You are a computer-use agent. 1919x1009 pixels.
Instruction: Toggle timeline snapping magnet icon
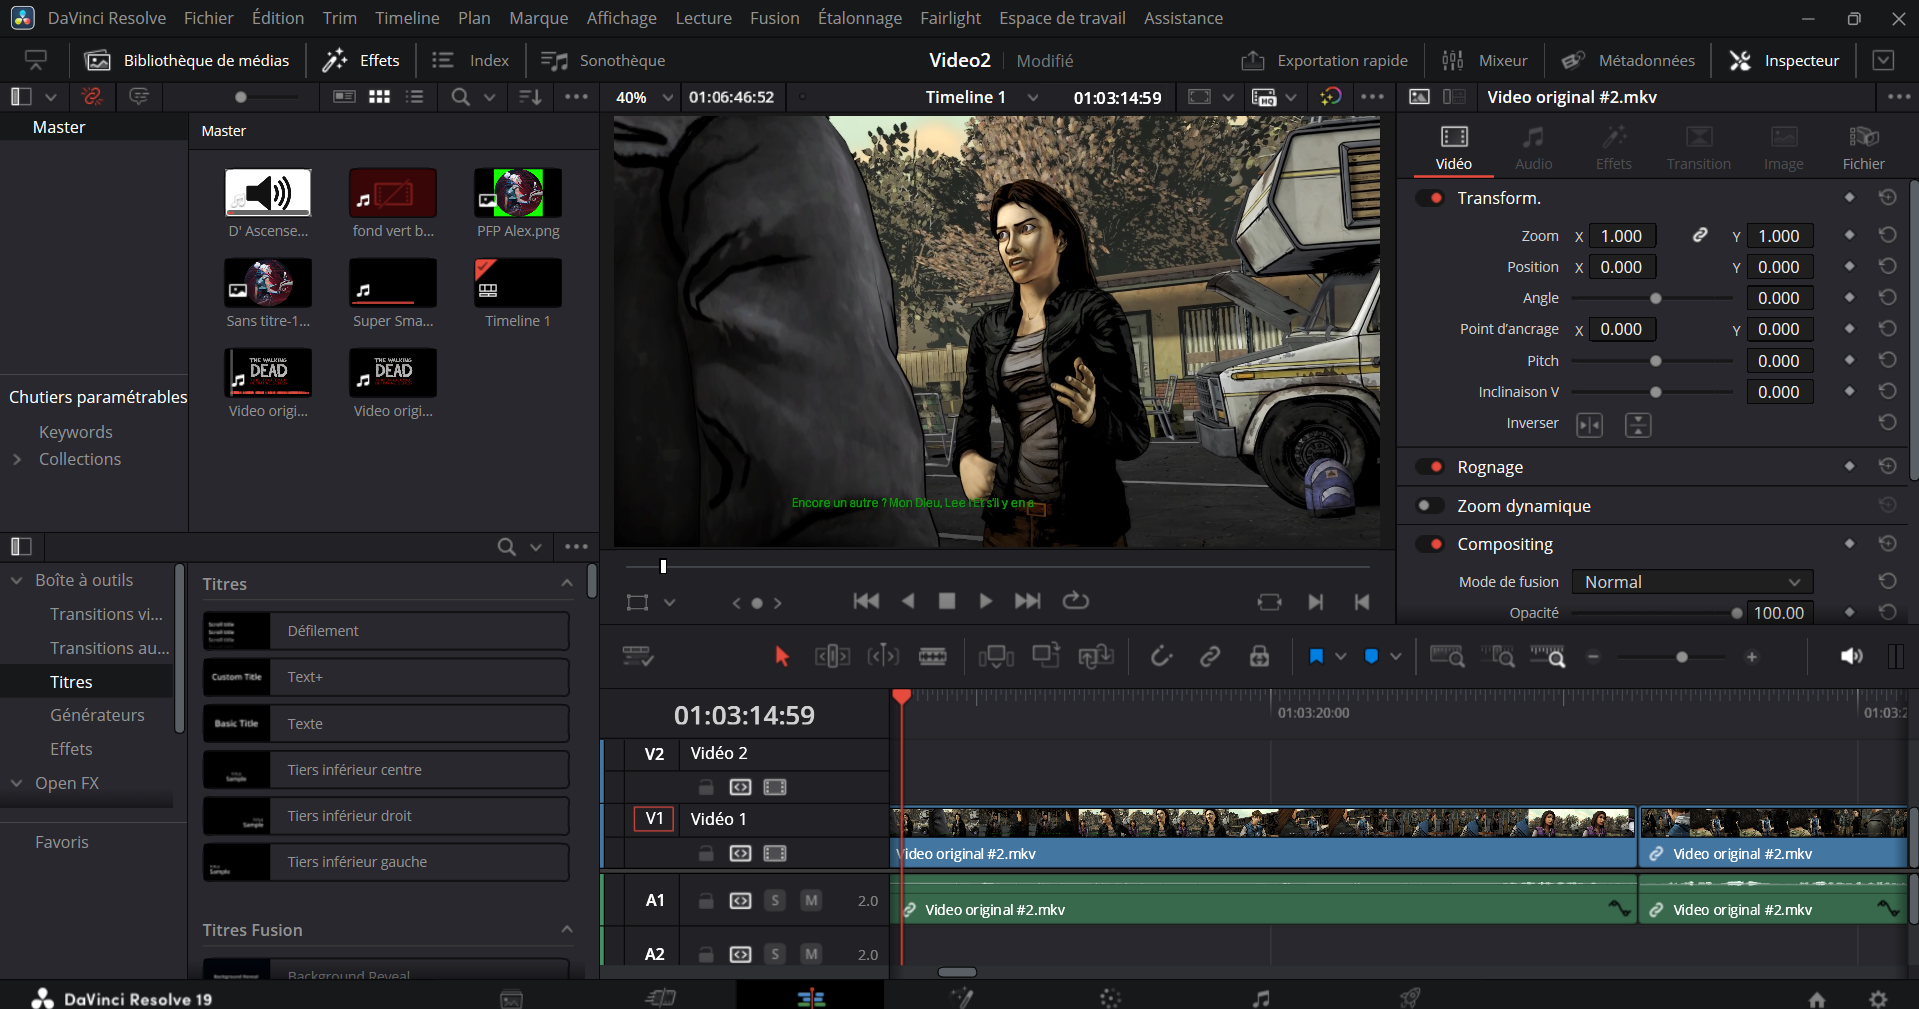[x=1160, y=657]
